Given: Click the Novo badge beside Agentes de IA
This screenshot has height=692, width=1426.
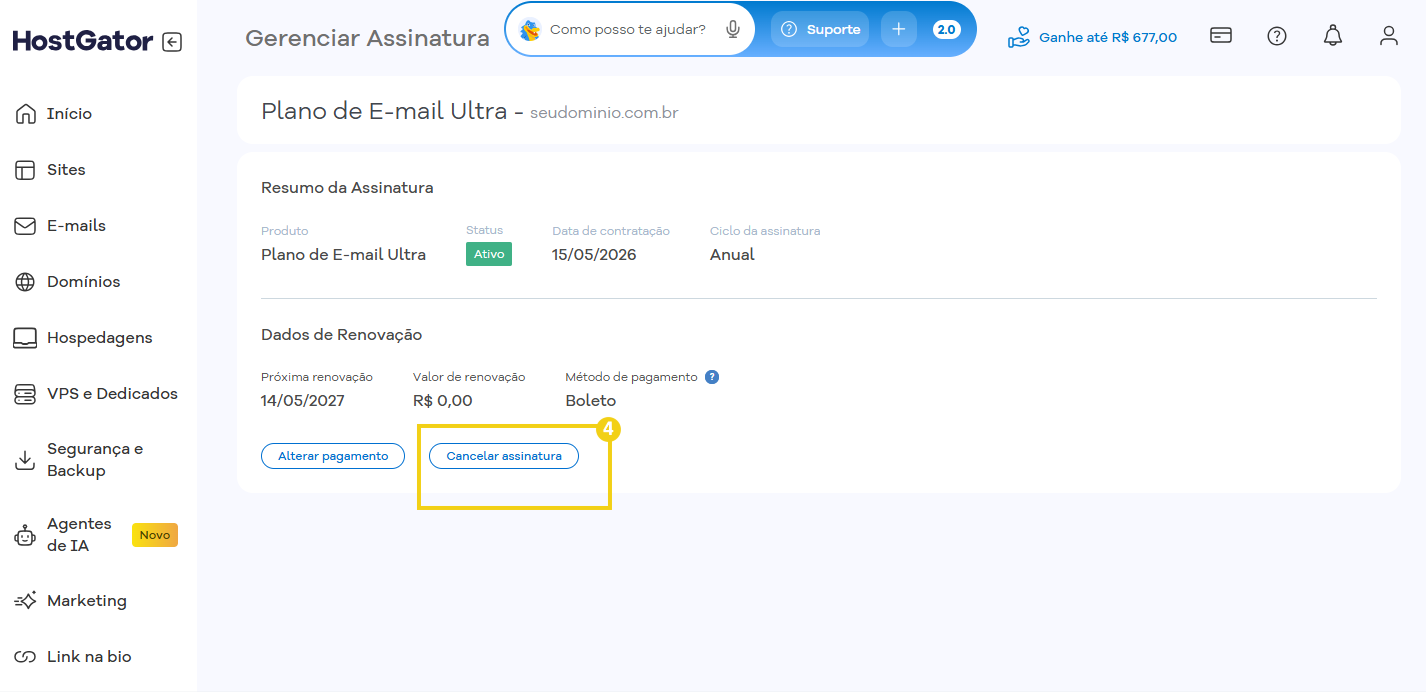Looking at the screenshot, I should [x=155, y=535].
